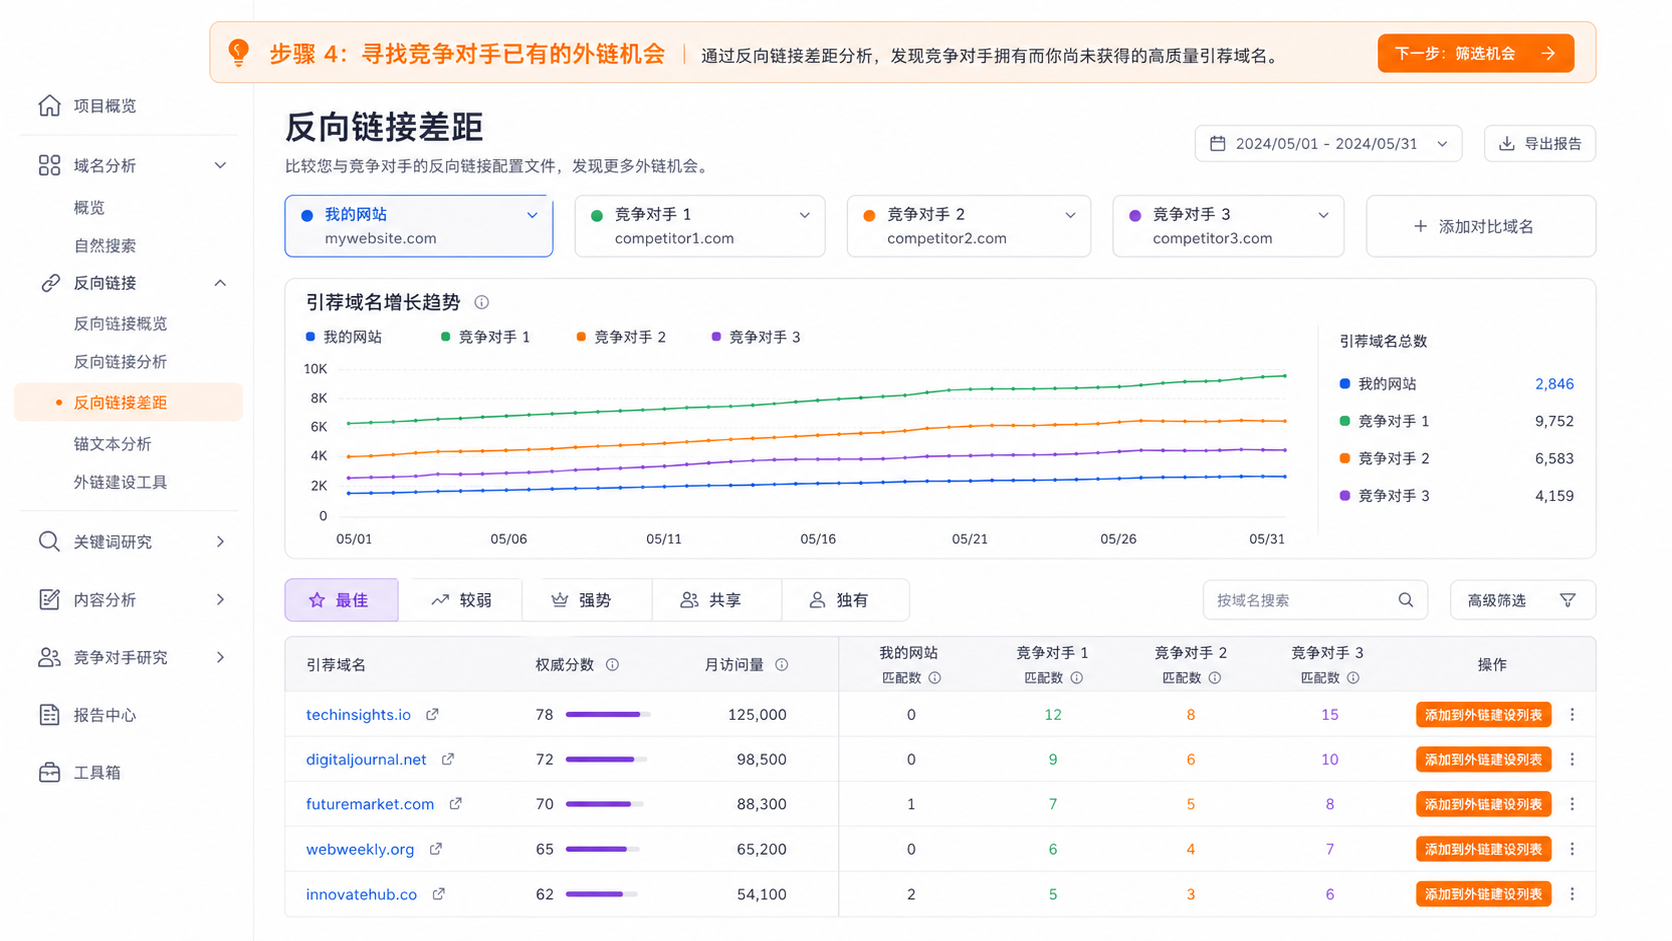1672x941 pixels.
Task: Click the 项目概览 home icon
Action: (x=49, y=106)
